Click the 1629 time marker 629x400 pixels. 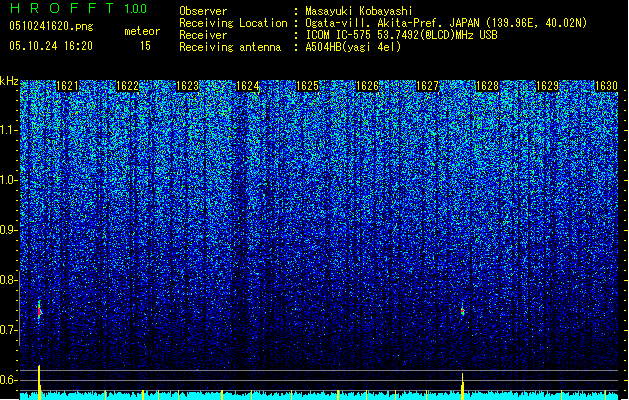pos(548,86)
